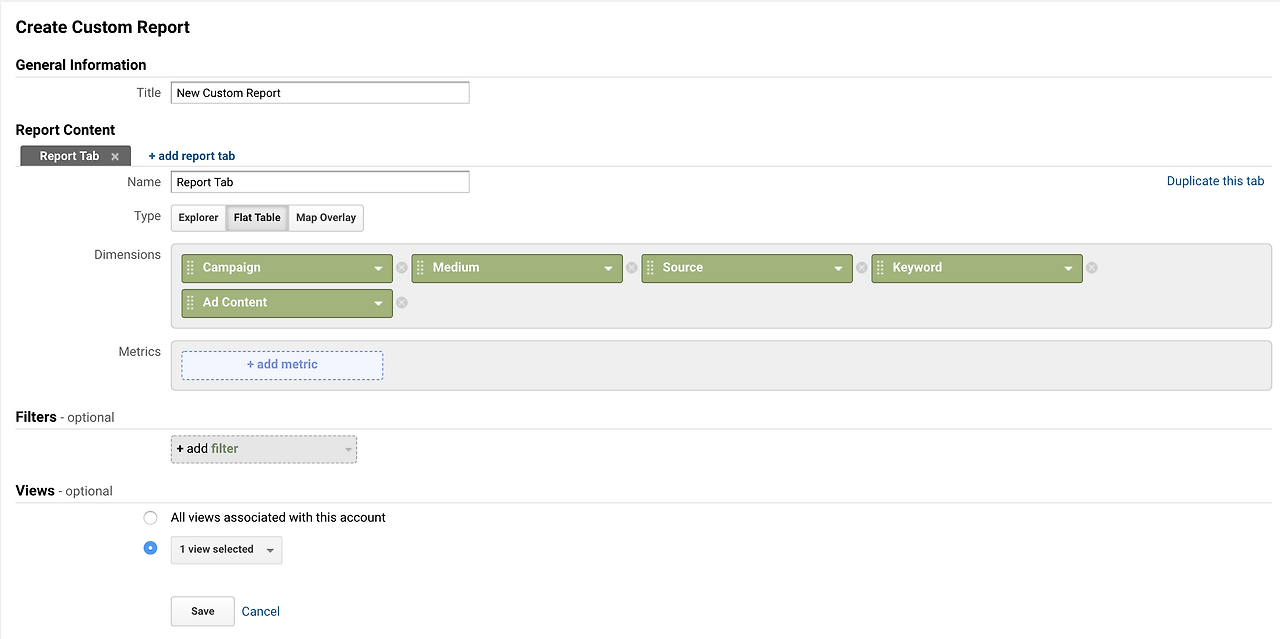Remove the Medium dimension with its x icon
Screen dimensions: 1280x639
[x=631, y=268]
